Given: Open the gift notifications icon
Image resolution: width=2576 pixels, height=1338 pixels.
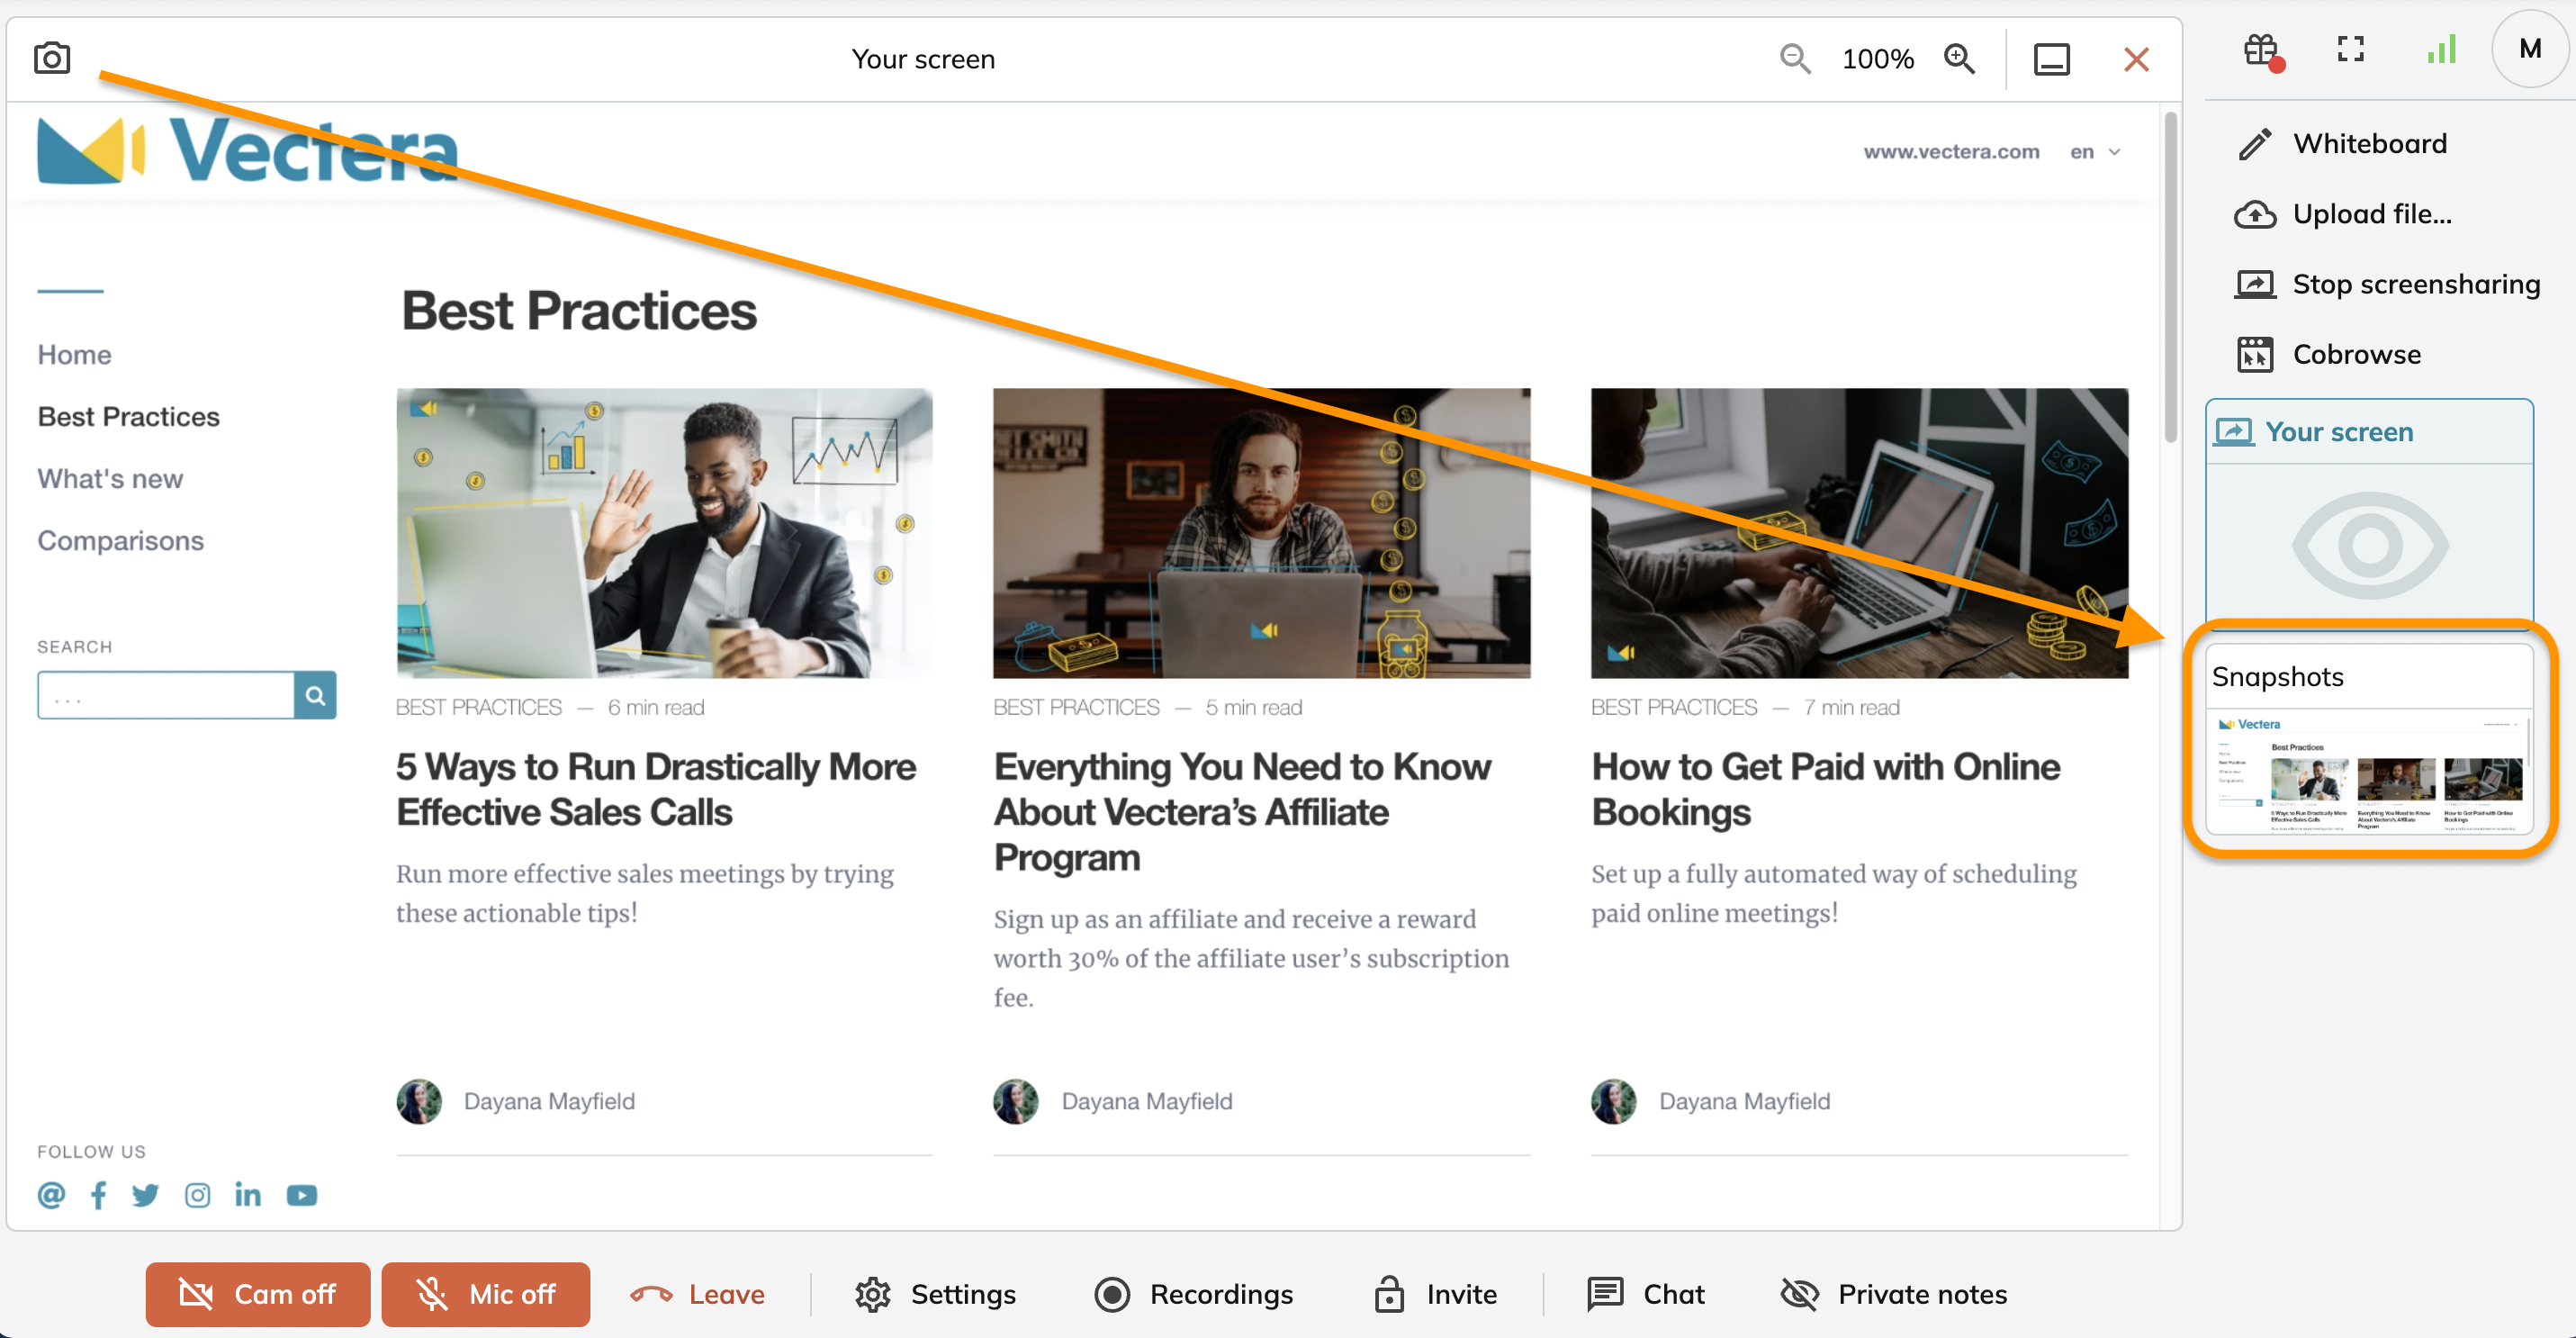Looking at the screenshot, I should 2262,51.
